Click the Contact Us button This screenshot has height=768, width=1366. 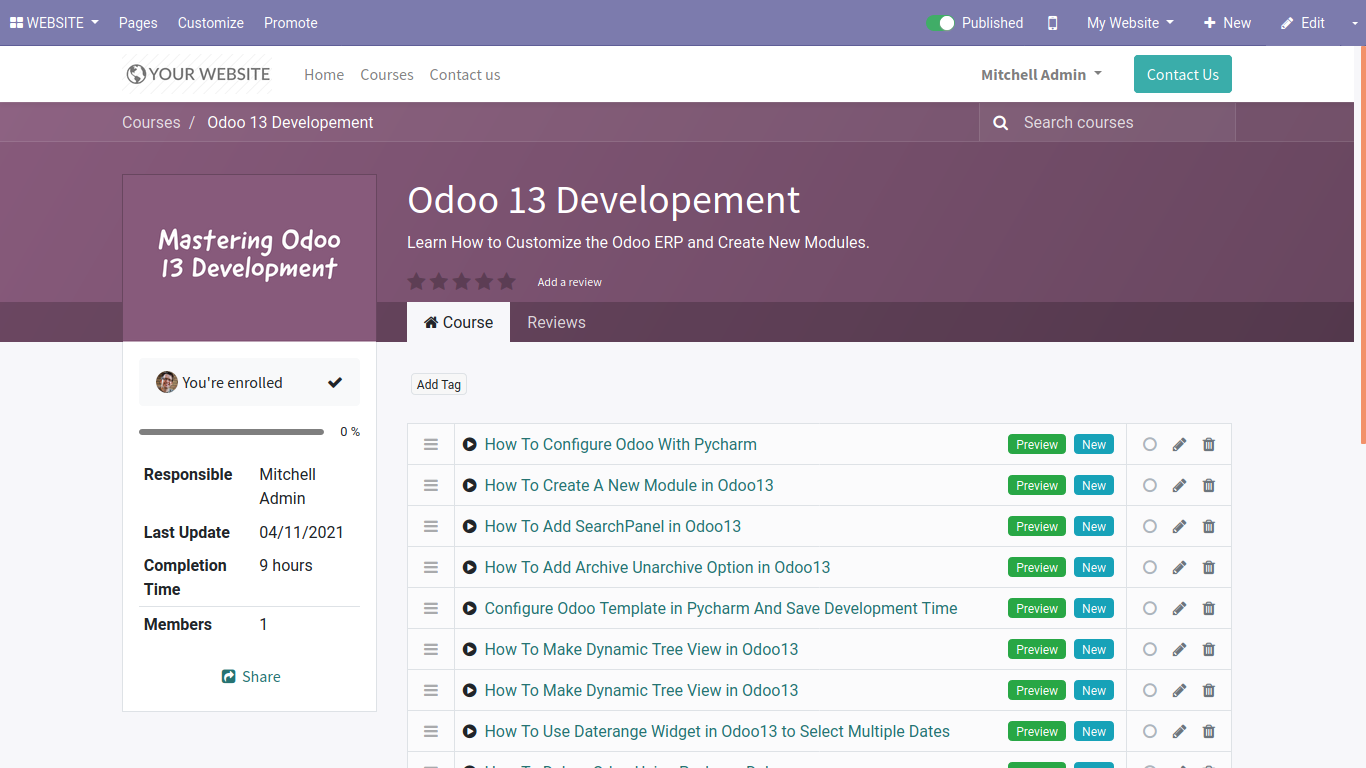[1182, 75]
